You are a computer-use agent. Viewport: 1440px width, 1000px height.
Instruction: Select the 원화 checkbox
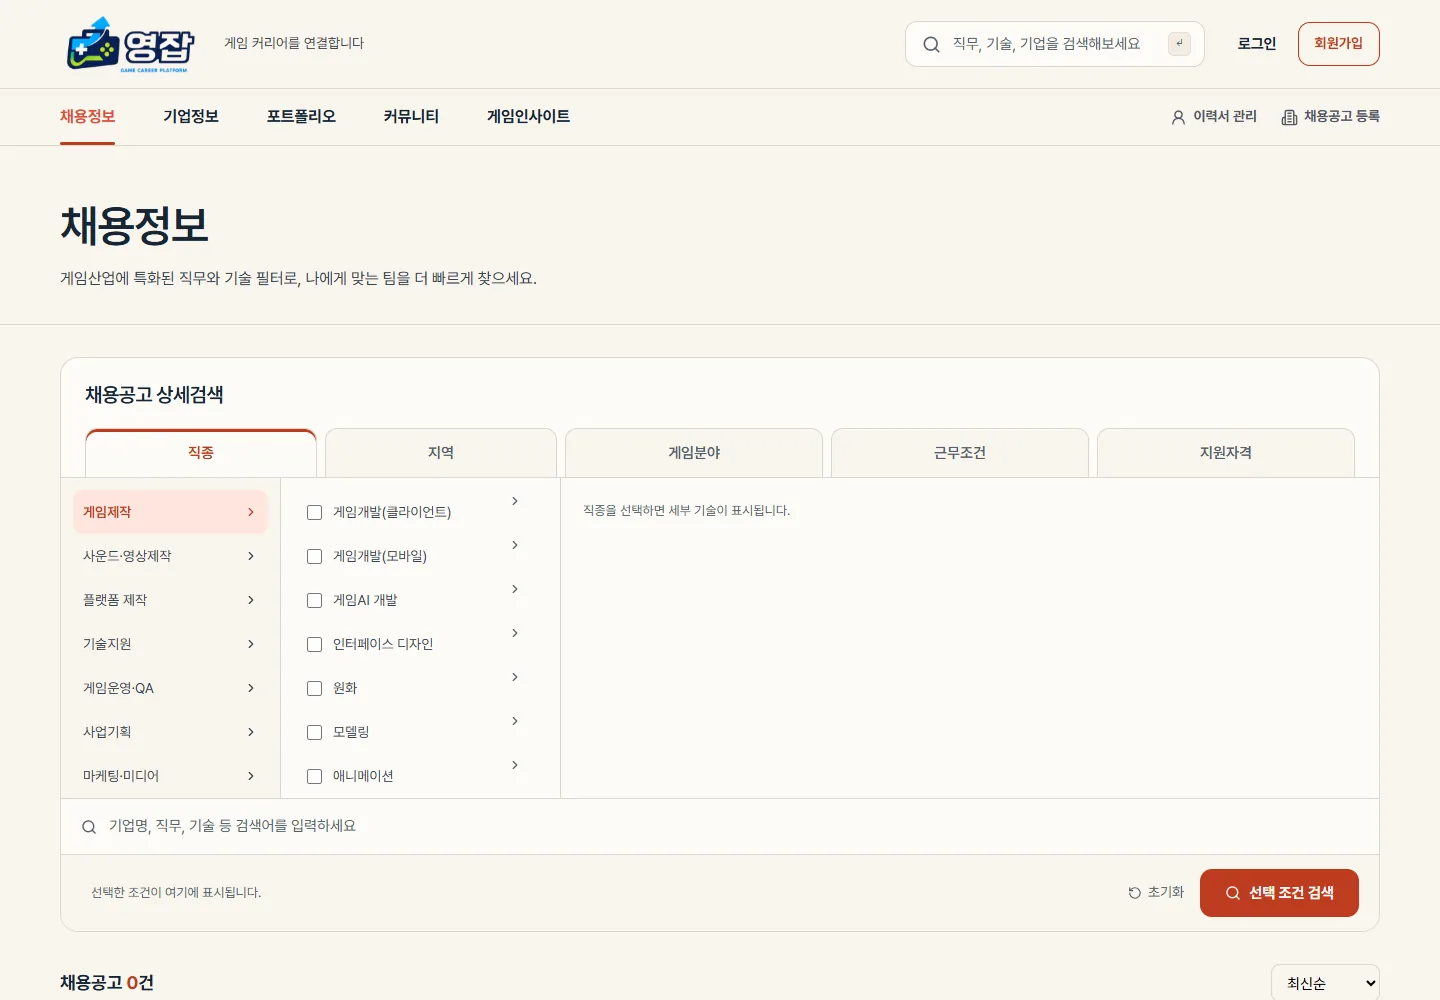tap(314, 688)
